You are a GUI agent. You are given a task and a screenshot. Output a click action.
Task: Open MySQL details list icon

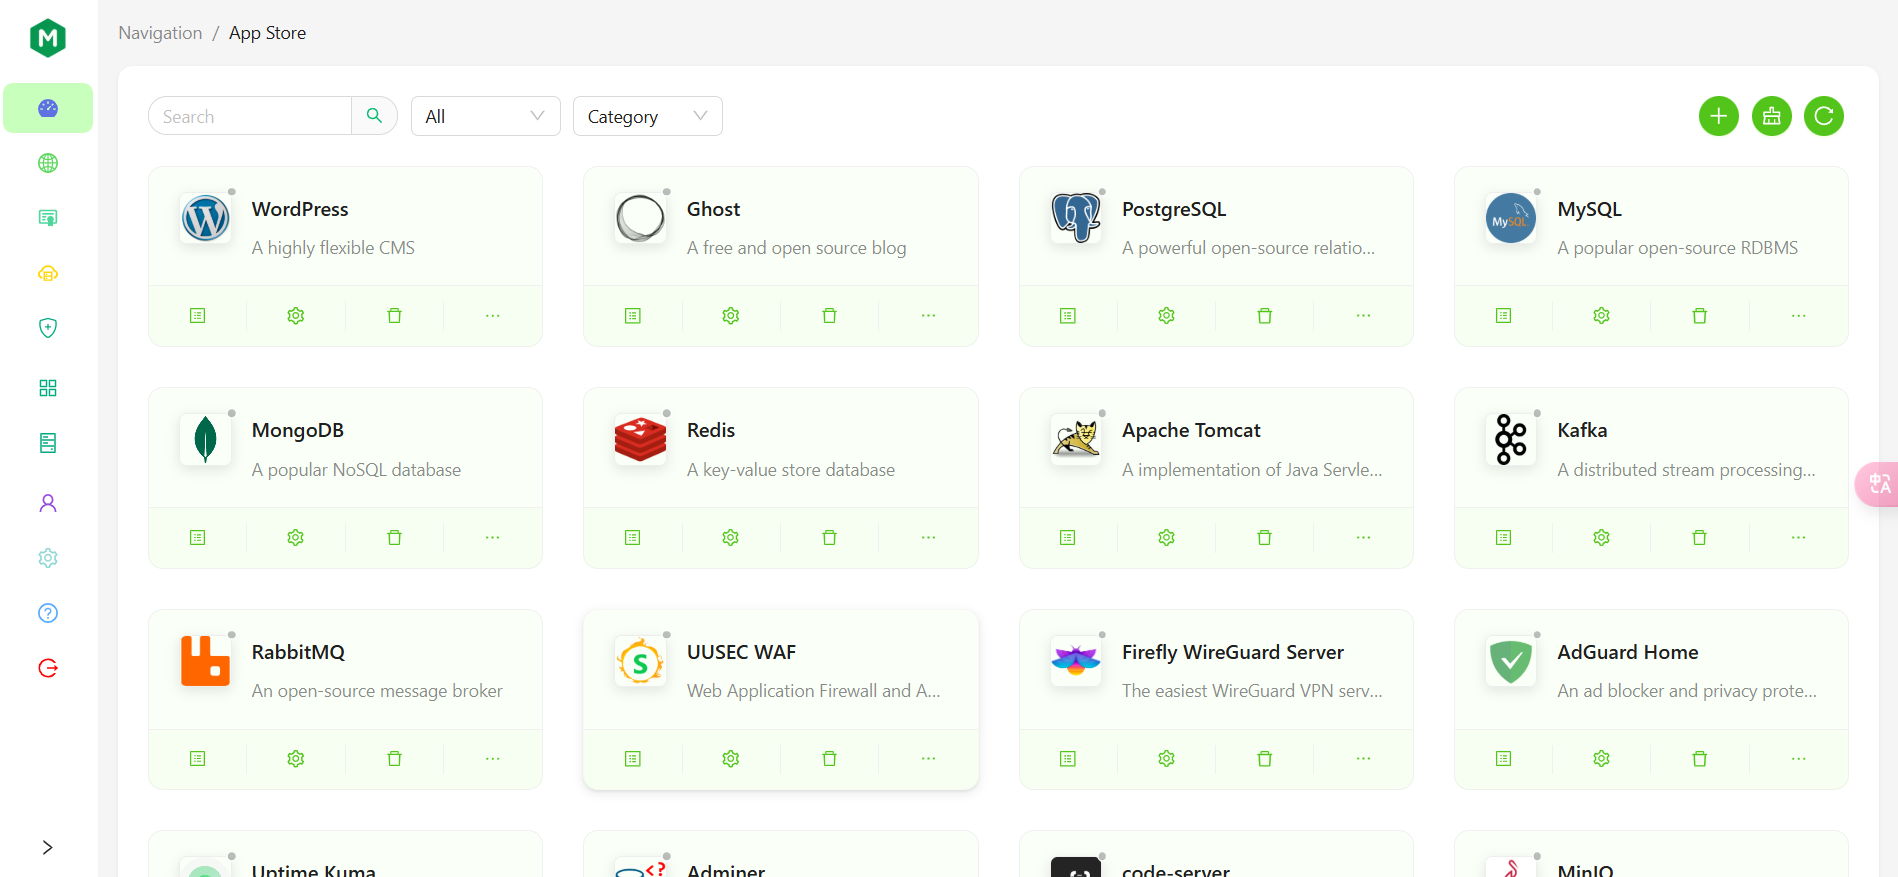(x=1503, y=316)
